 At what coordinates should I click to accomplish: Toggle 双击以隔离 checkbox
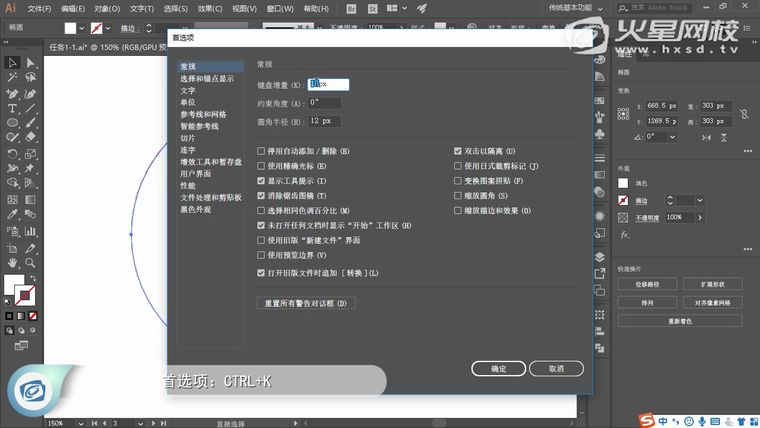coord(458,151)
